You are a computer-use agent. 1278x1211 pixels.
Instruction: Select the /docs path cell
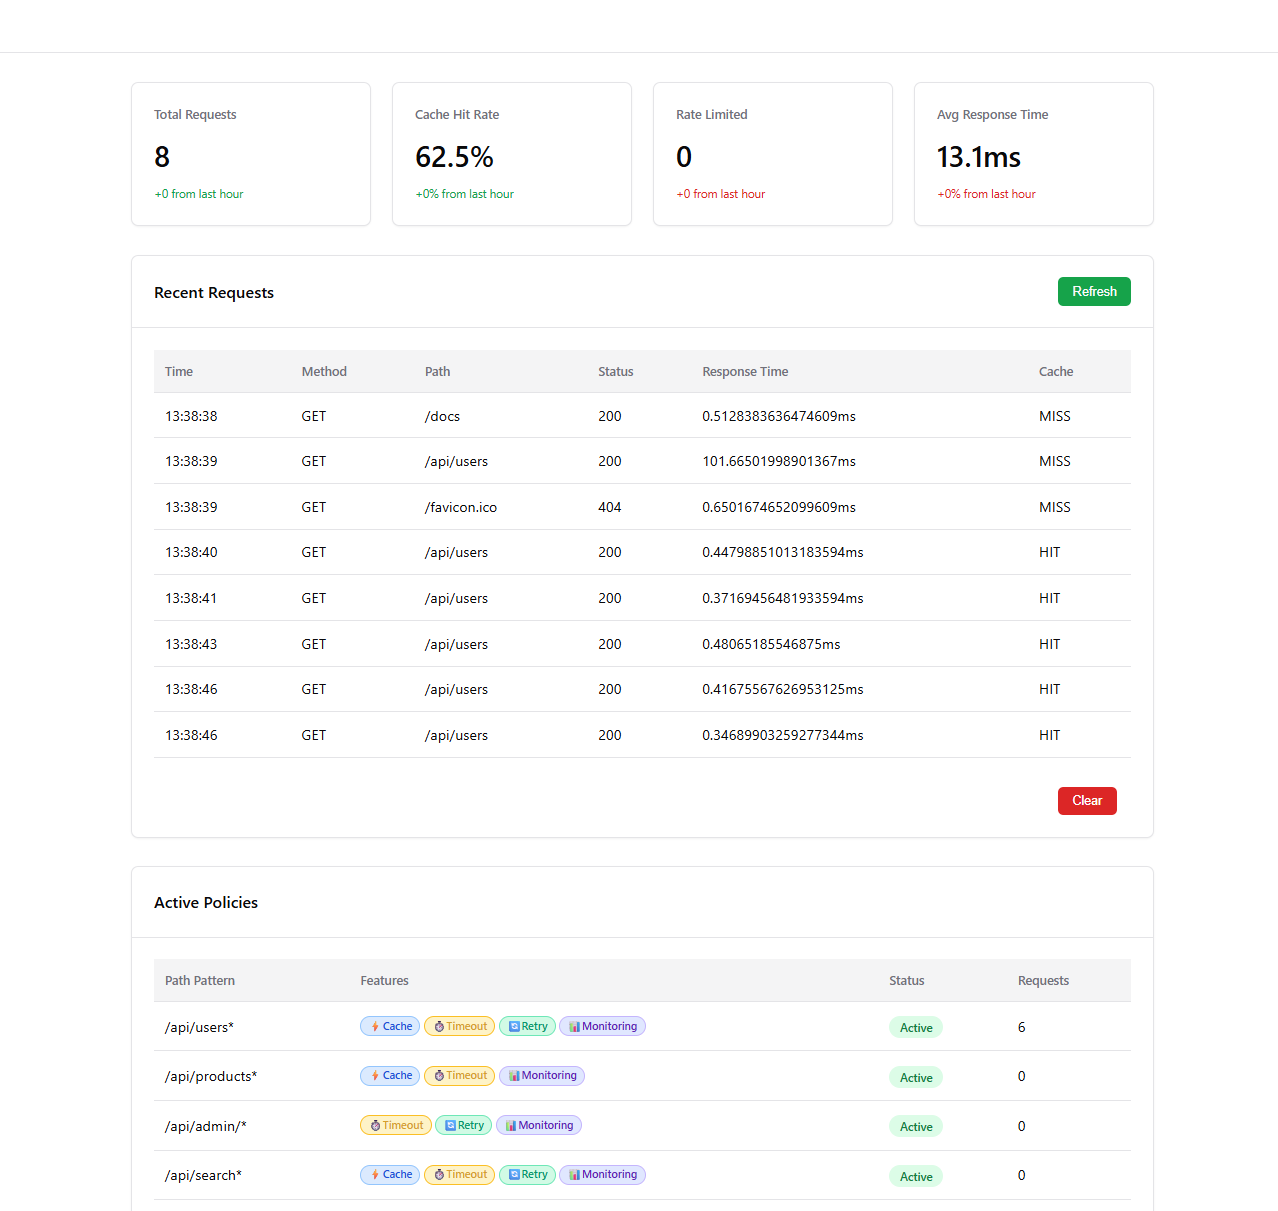(x=442, y=416)
